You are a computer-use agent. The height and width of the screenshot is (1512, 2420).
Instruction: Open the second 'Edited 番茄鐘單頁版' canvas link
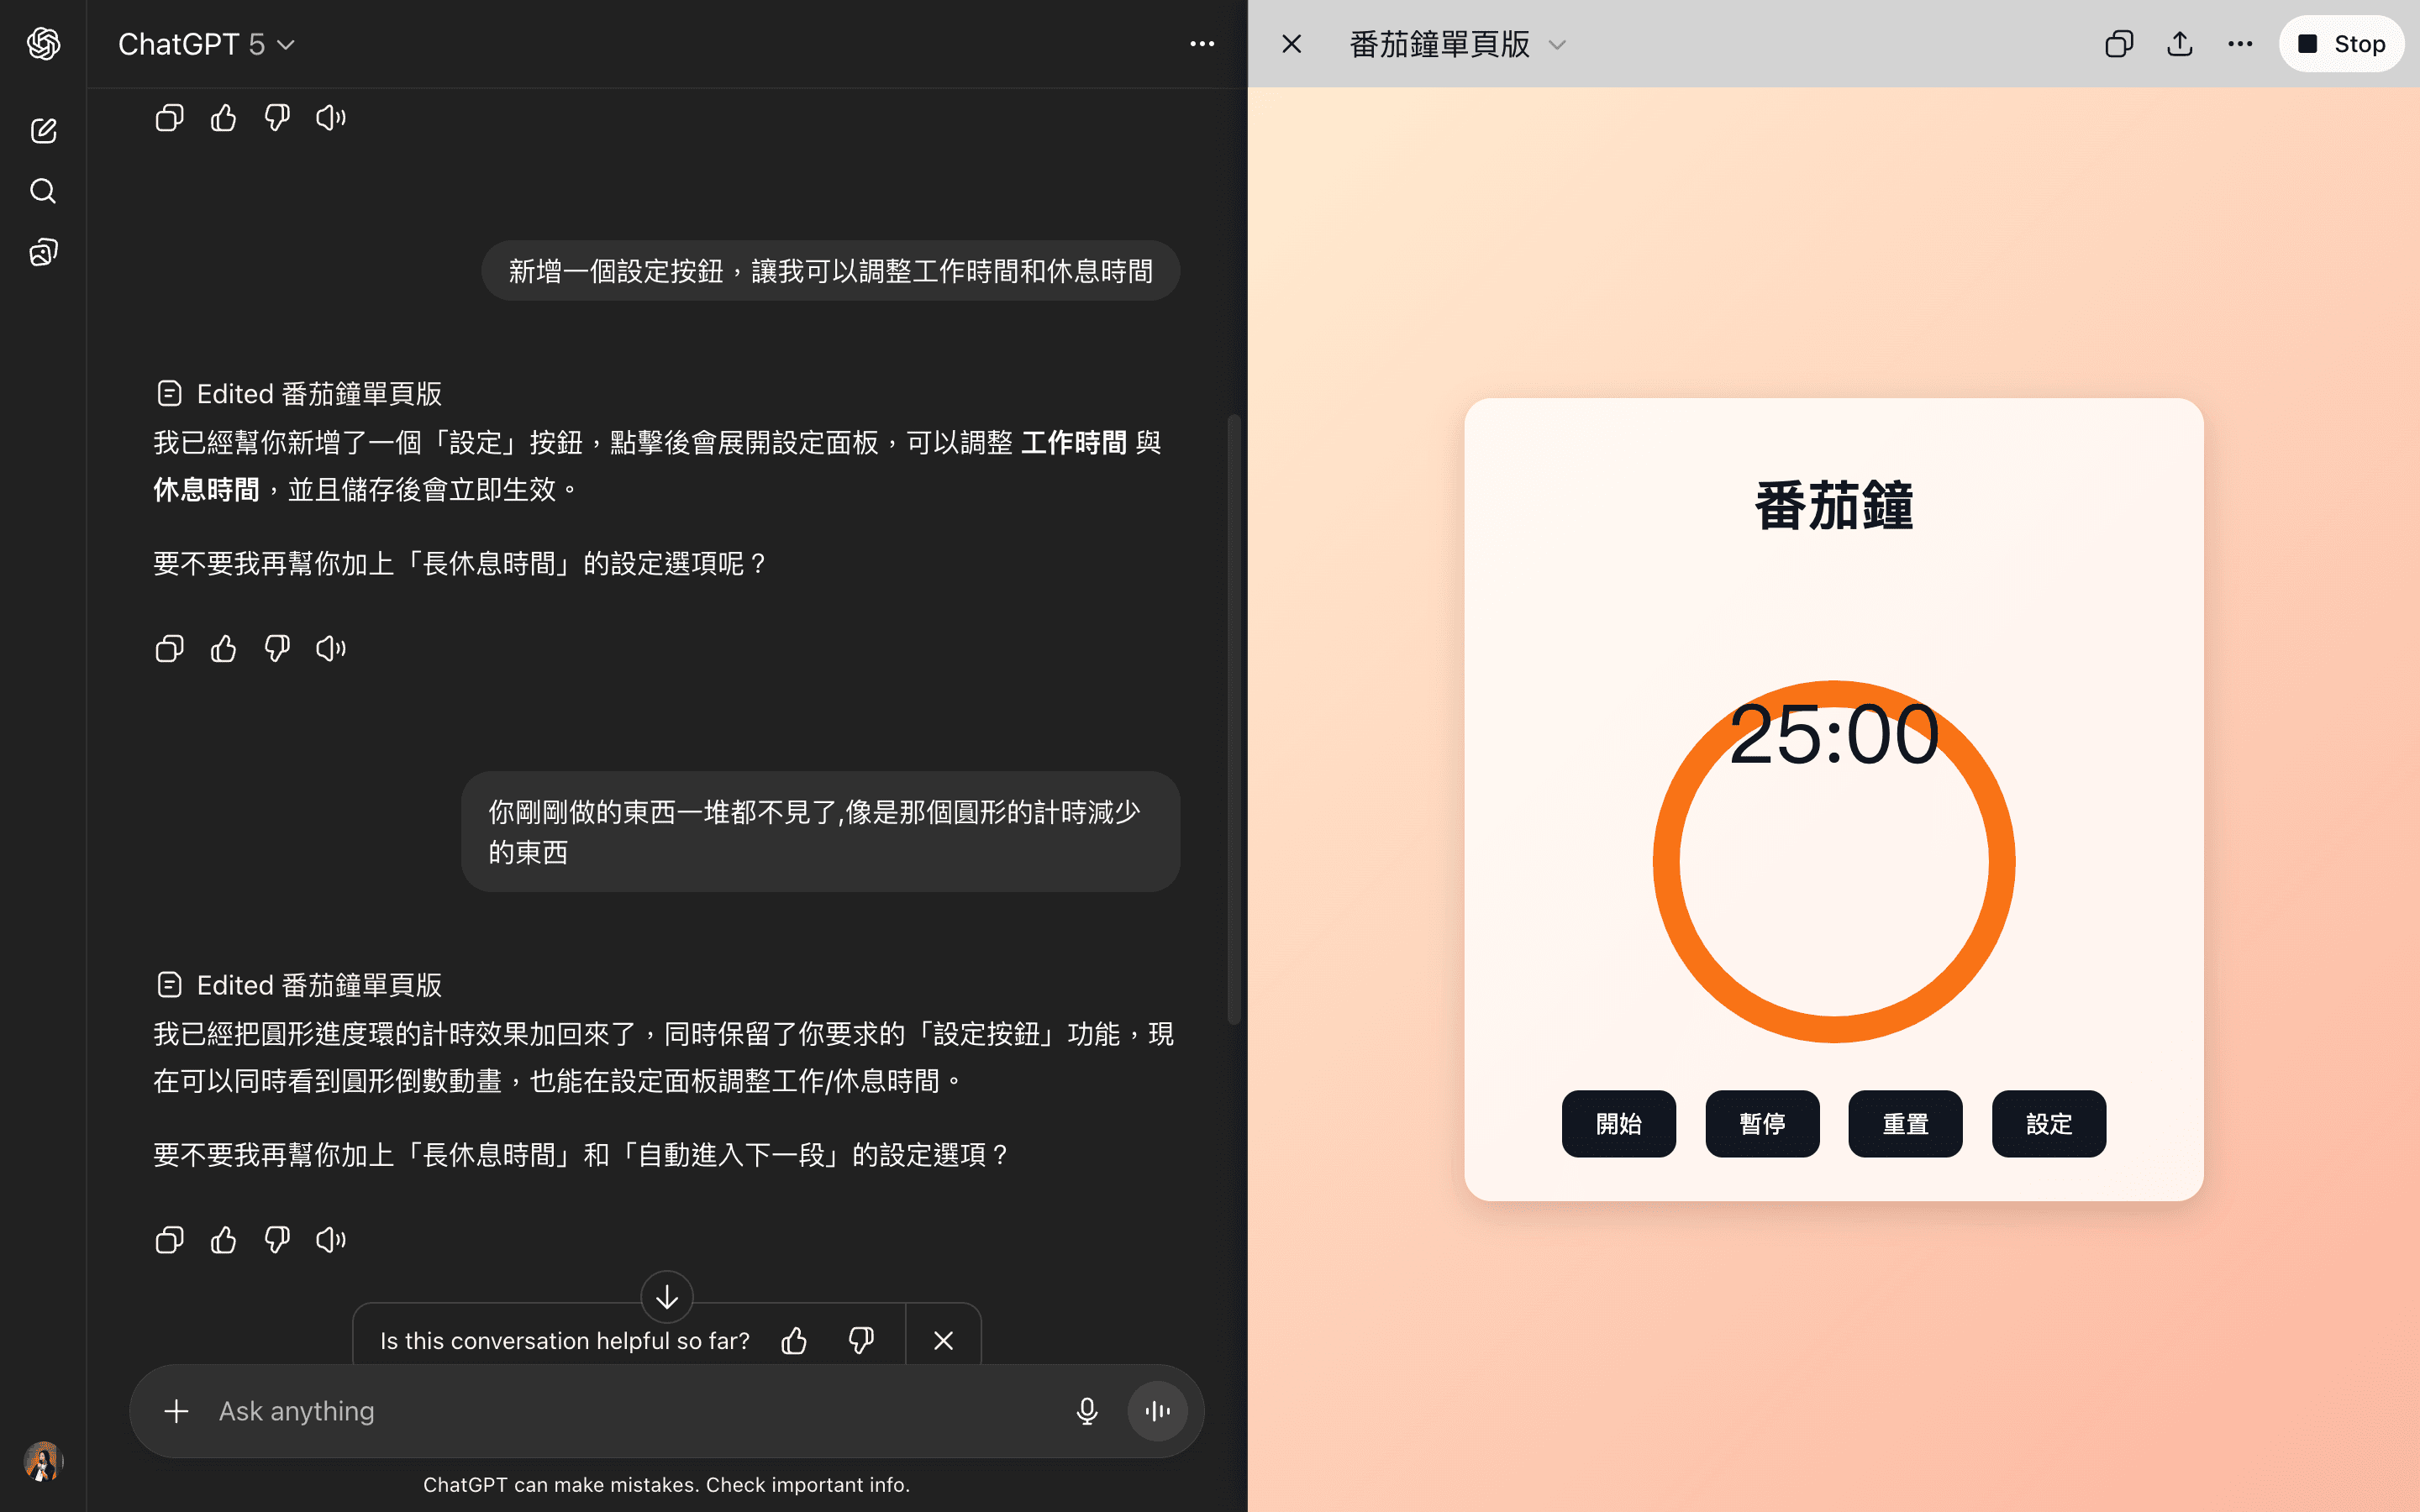pyautogui.click(x=299, y=985)
